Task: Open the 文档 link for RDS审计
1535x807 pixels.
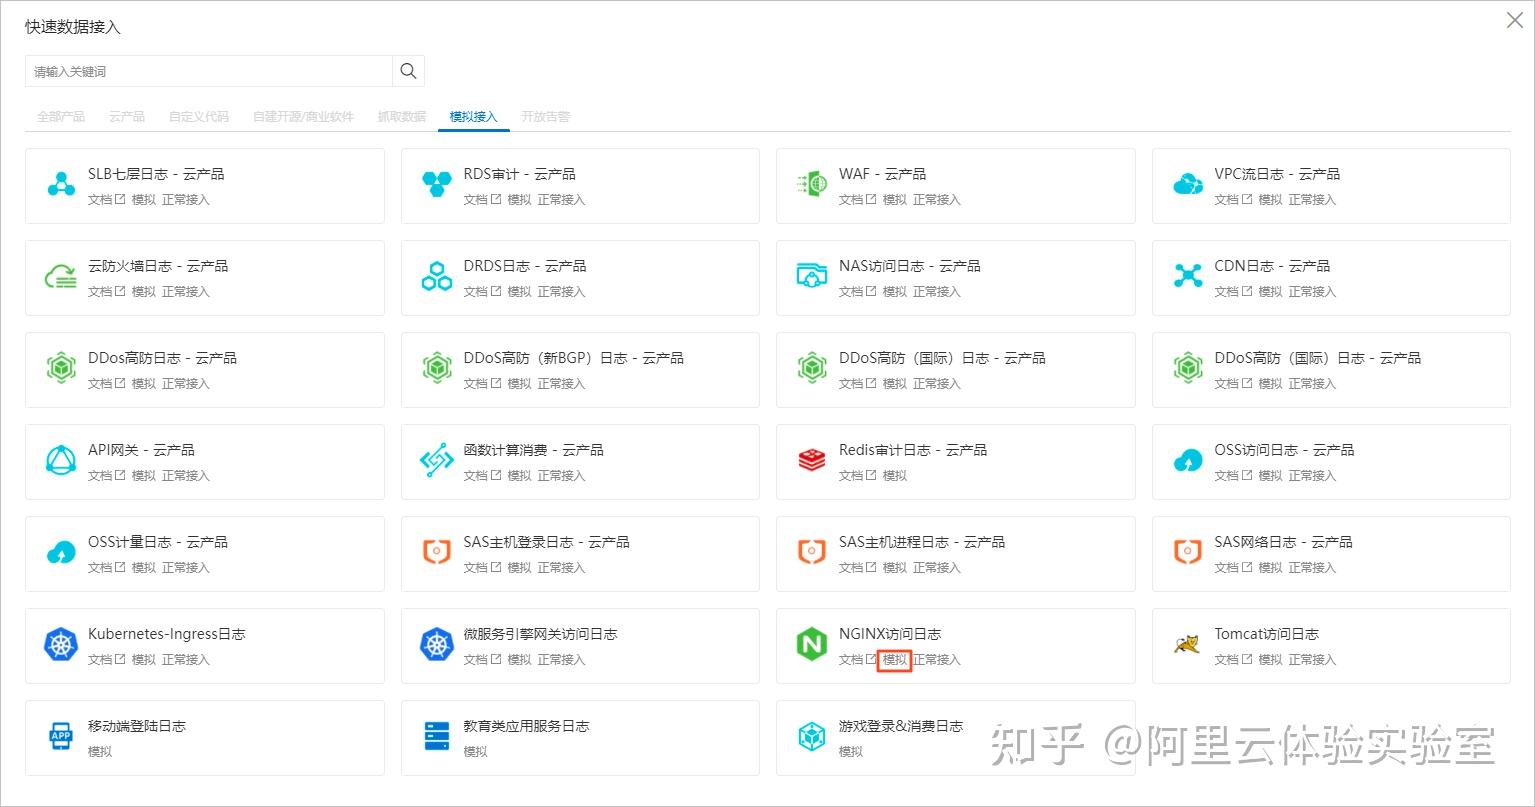Action: tap(482, 200)
